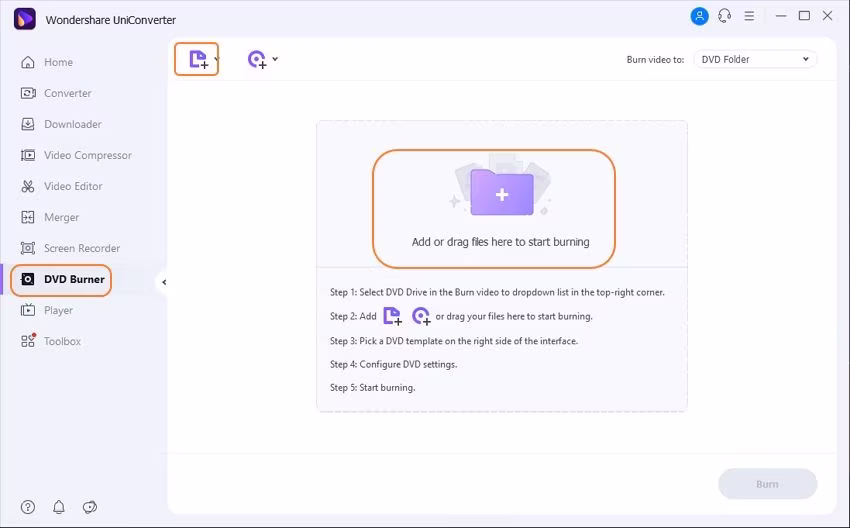Open the hamburger menu in title bar
The height and width of the screenshot is (528, 850).
pos(749,16)
